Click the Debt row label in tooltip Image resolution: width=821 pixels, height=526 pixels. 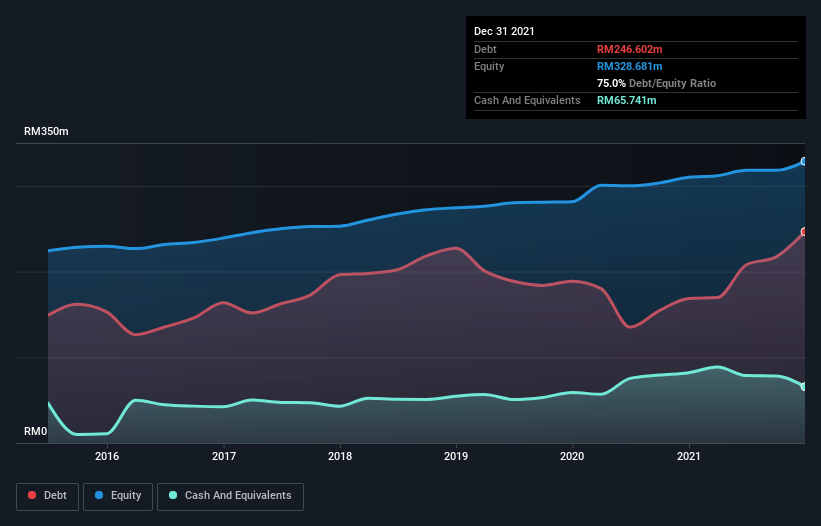pos(485,49)
